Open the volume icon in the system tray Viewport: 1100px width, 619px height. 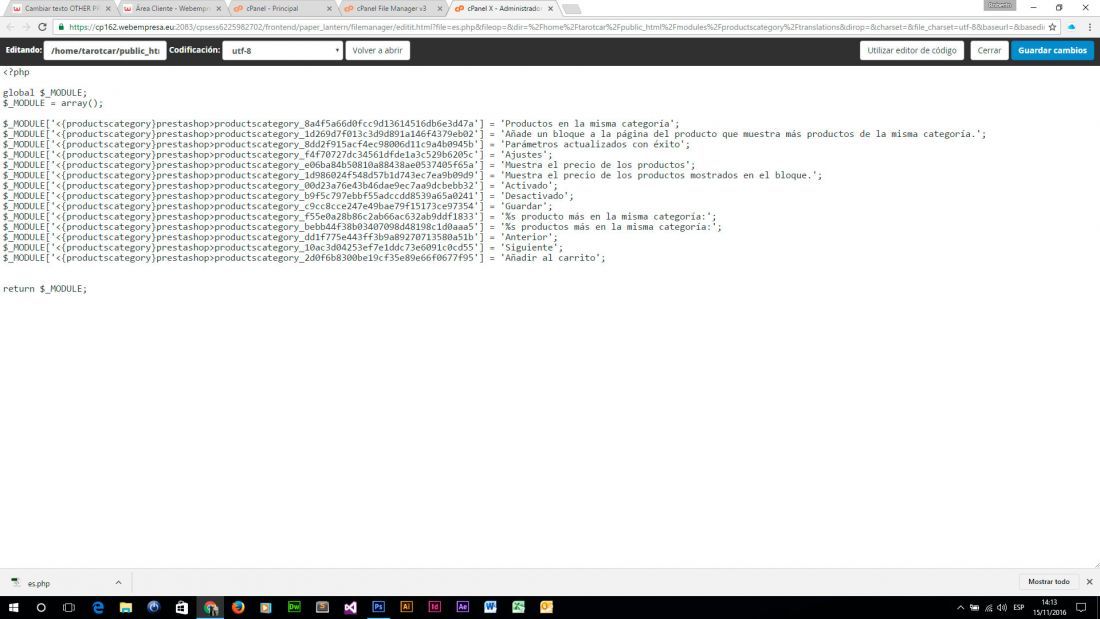point(1002,607)
